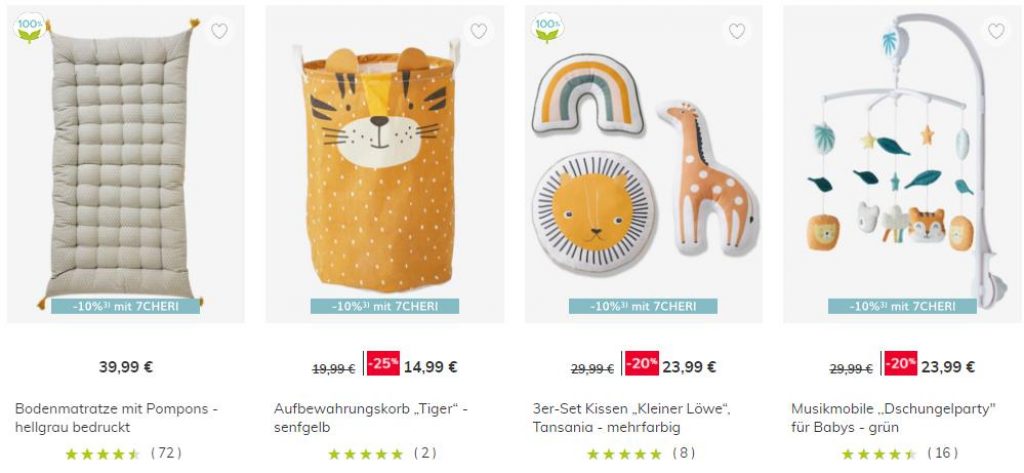Favorite the Kleiner Löwe cushion set
The width and height of the screenshot is (1024, 473).
click(x=737, y=31)
